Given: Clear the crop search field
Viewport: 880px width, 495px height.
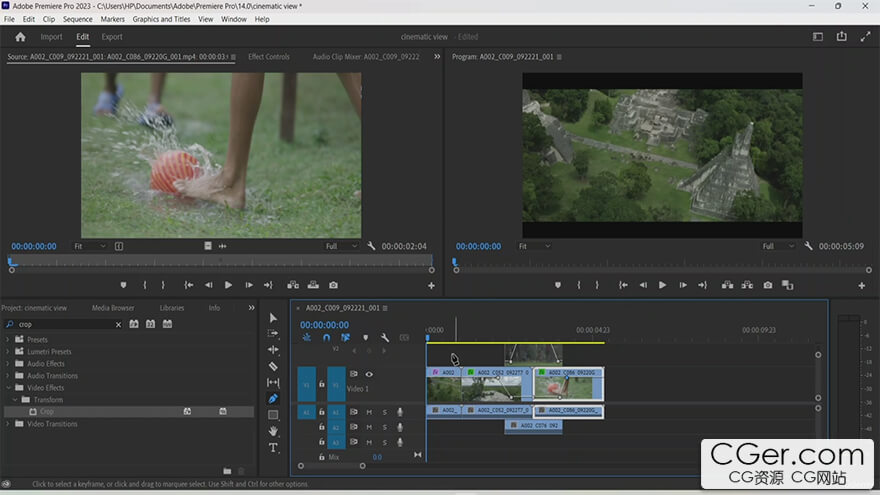Looking at the screenshot, I should [x=118, y=324].
